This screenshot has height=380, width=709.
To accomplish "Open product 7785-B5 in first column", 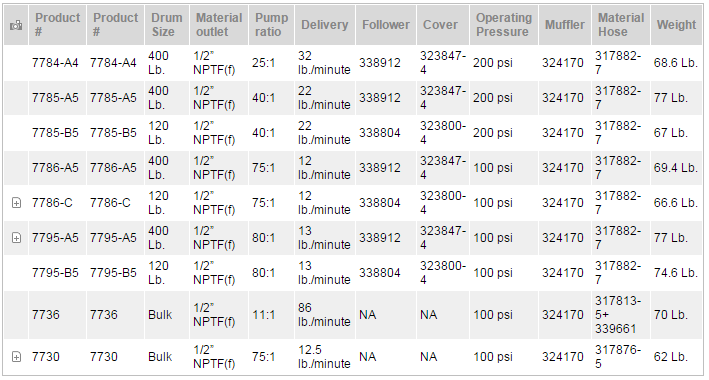I will click(55, 133).
